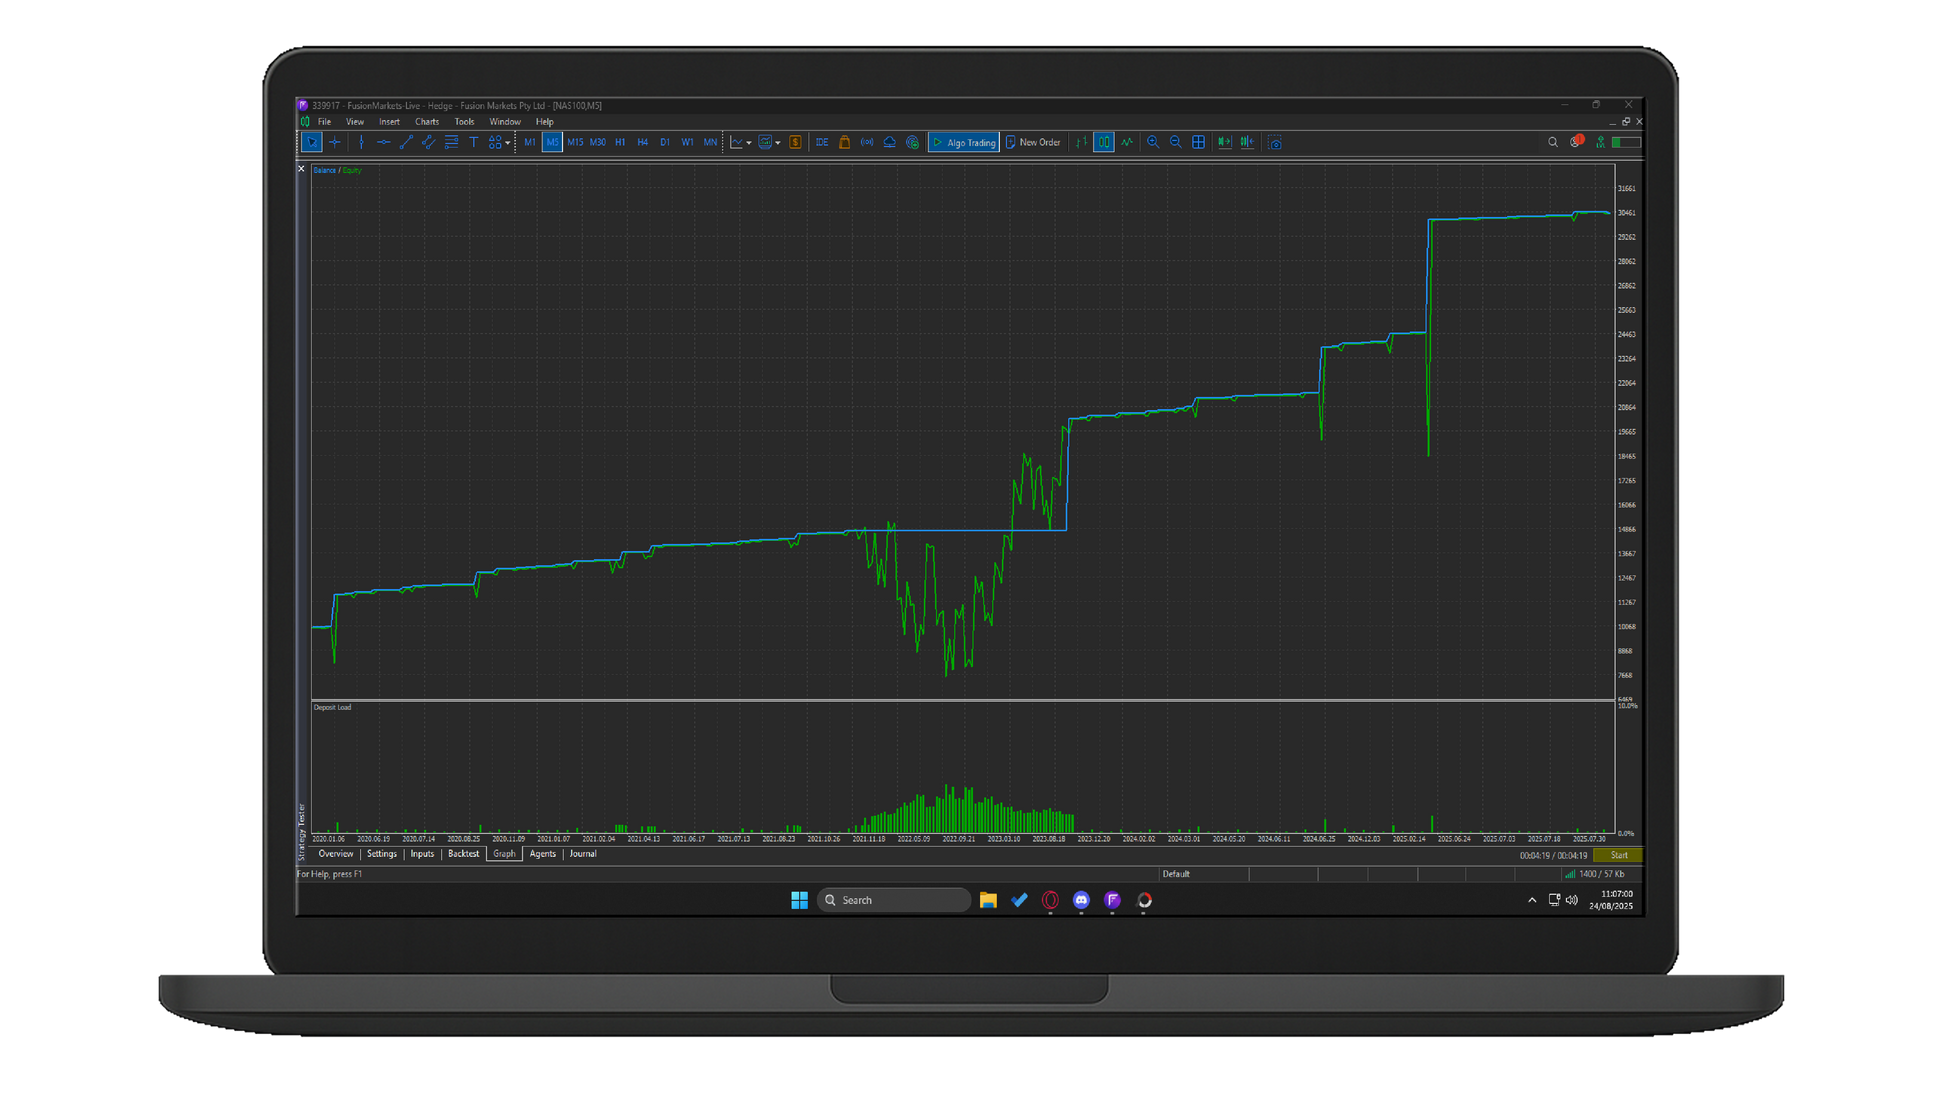Click the green connection status icon
The image size is (1946, 1095).
(x=1601, y=142)
